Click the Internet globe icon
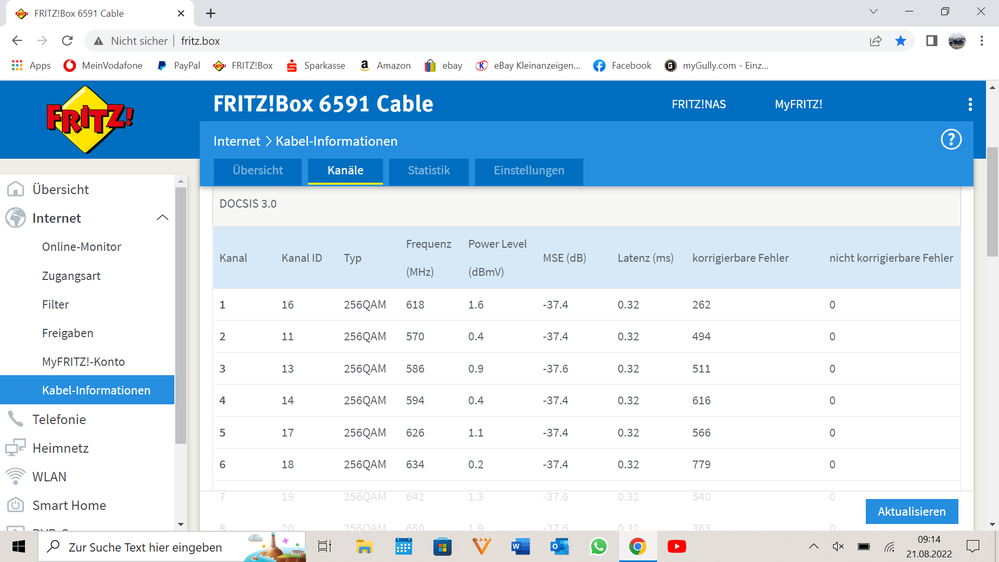Screen dimensions: 999x562 point(15,218)
